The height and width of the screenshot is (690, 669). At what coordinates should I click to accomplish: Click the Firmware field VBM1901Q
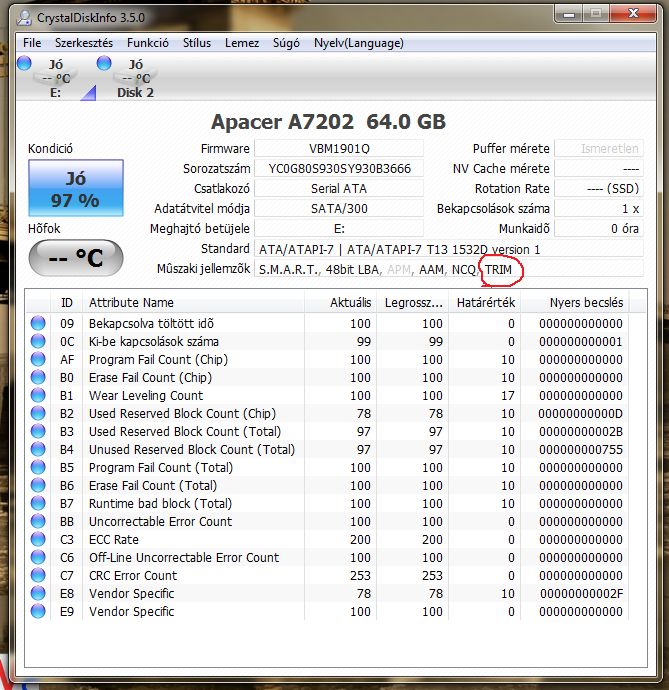click(x=339, y=149)
